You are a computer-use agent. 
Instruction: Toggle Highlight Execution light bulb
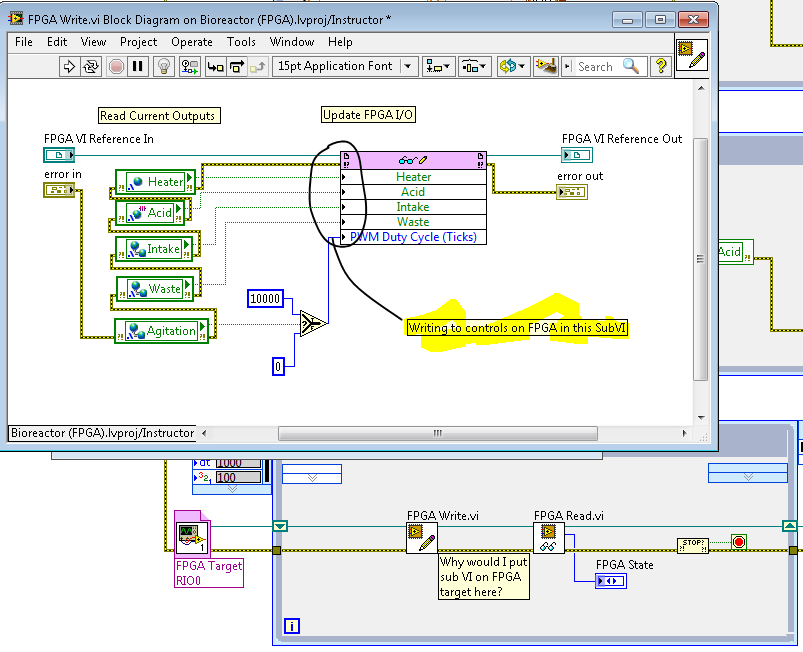click(163, 67)
